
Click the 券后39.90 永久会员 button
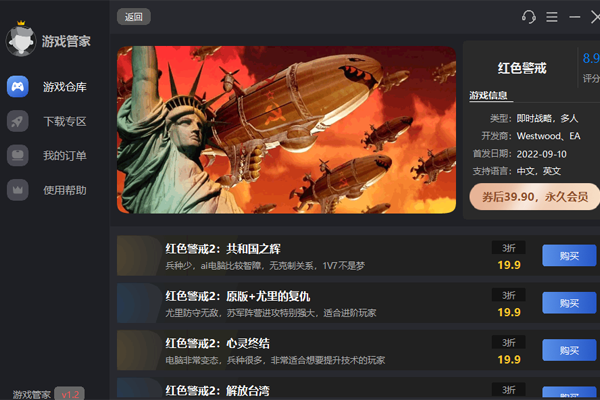click(535, 197)
